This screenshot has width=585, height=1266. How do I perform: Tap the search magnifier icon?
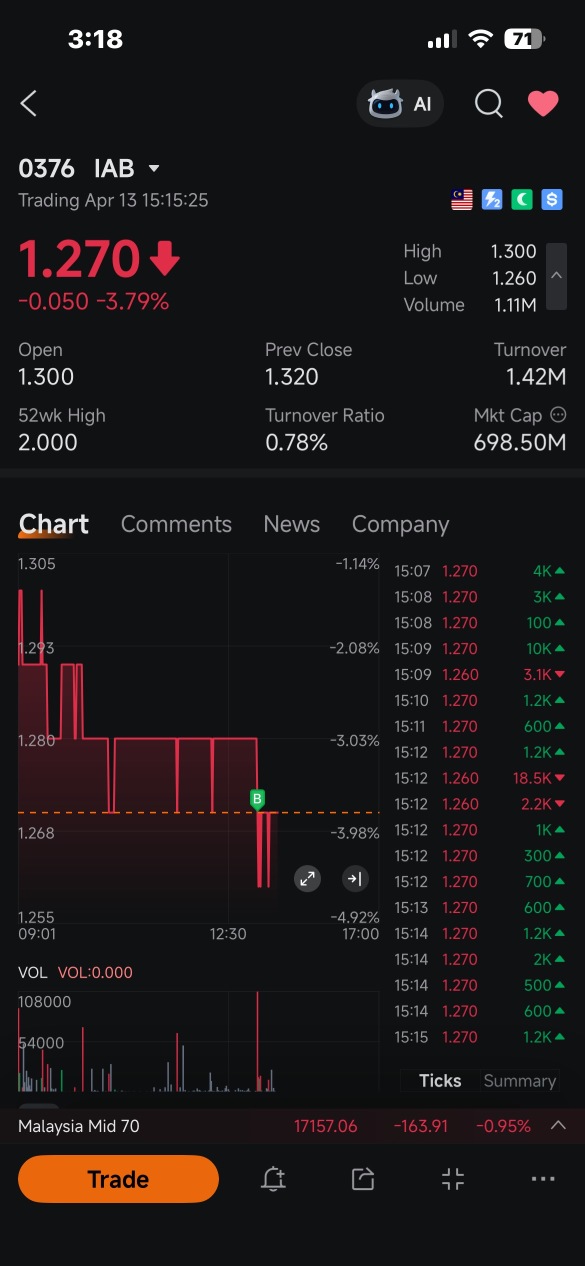[488, 104]
